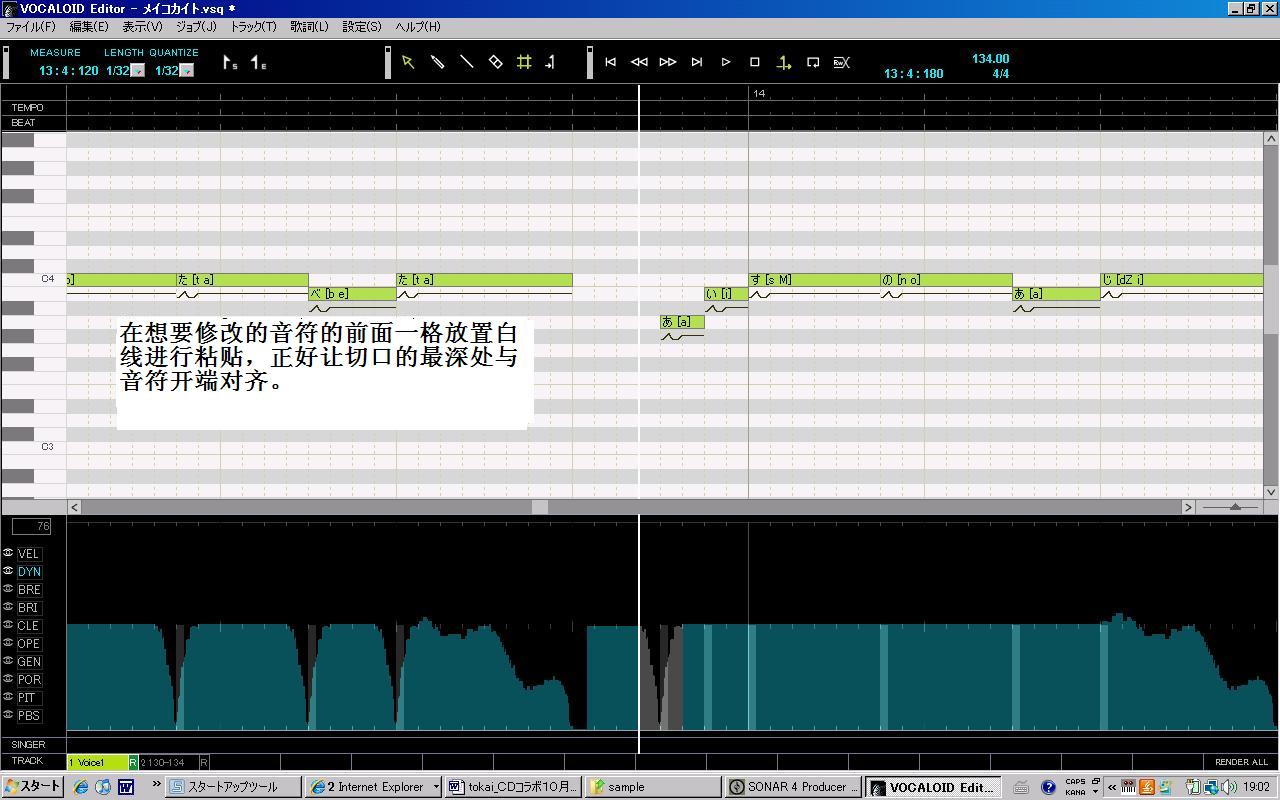Start playback with Play button
This screenshot has height=800, width=1280.
[x=726, y=62]
